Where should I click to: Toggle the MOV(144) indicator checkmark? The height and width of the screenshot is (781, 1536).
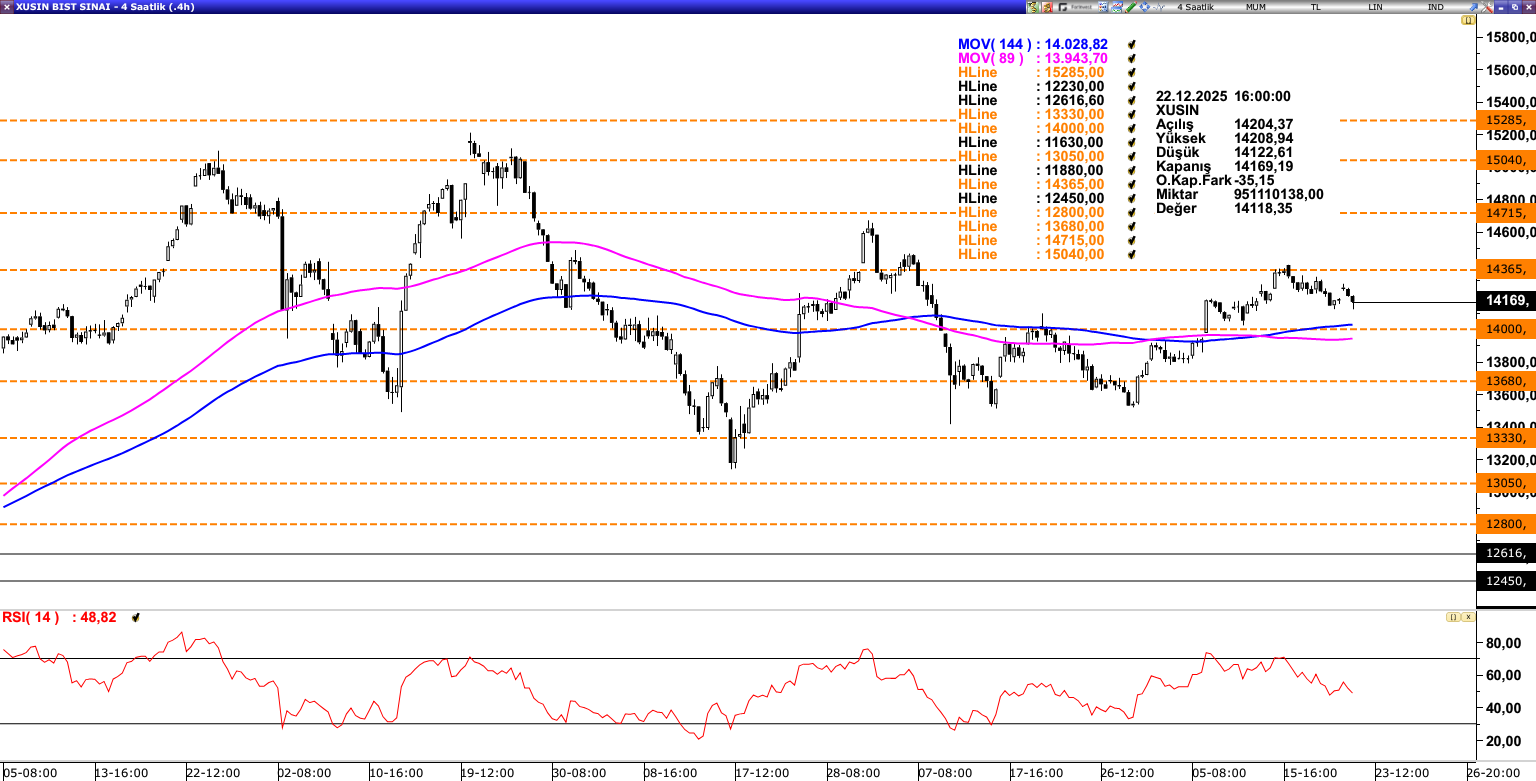pos(1132,45)
